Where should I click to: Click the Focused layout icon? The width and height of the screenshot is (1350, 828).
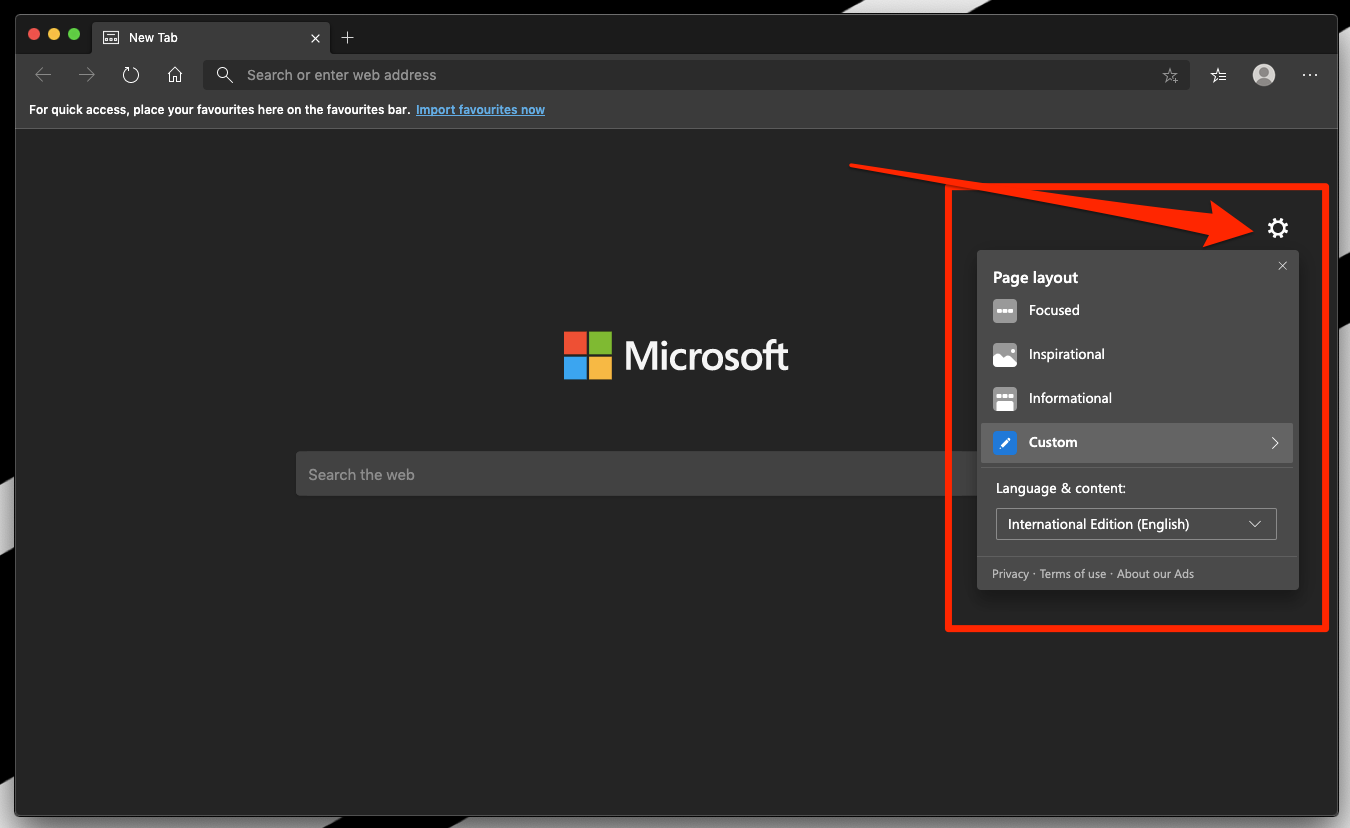(1005, 311)
